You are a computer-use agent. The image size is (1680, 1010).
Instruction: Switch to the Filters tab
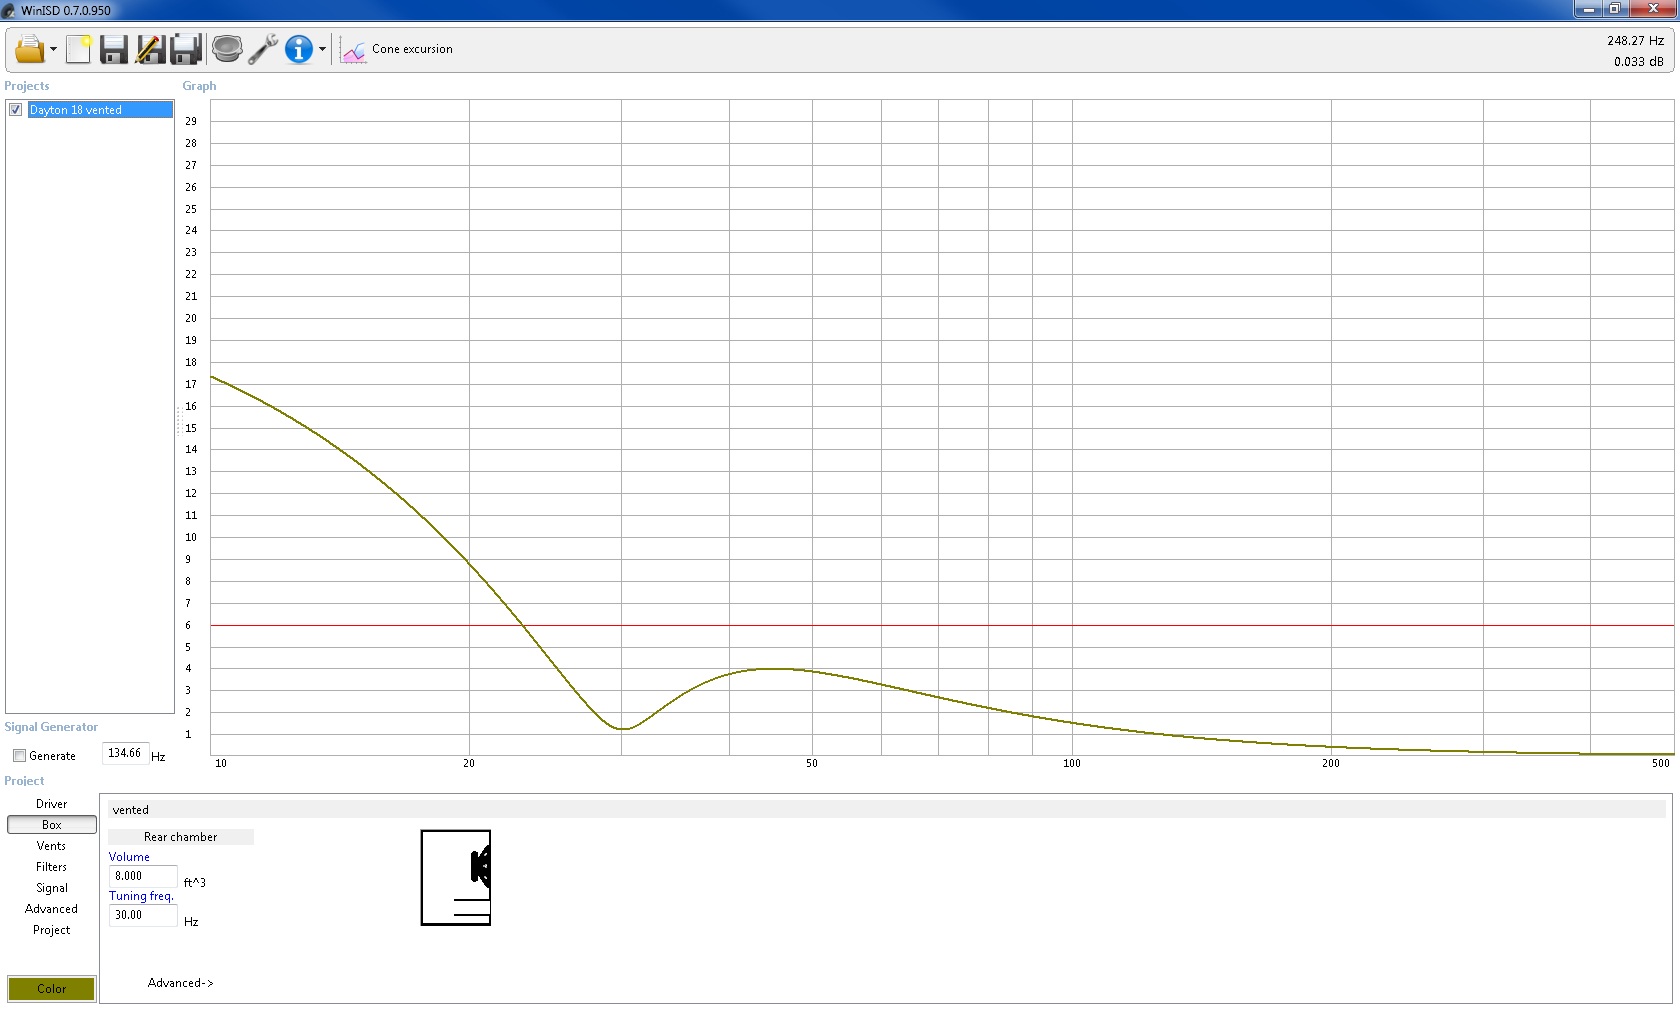[52, 867]
